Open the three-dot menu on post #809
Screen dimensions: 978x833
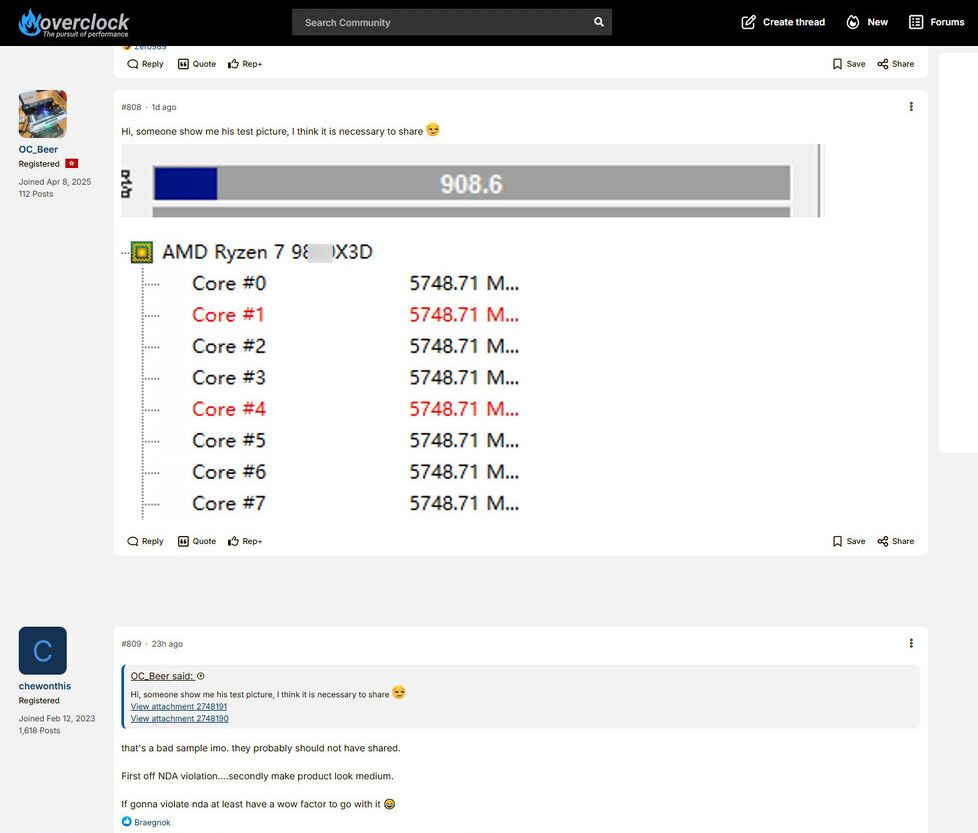click(x=910, y=644)
